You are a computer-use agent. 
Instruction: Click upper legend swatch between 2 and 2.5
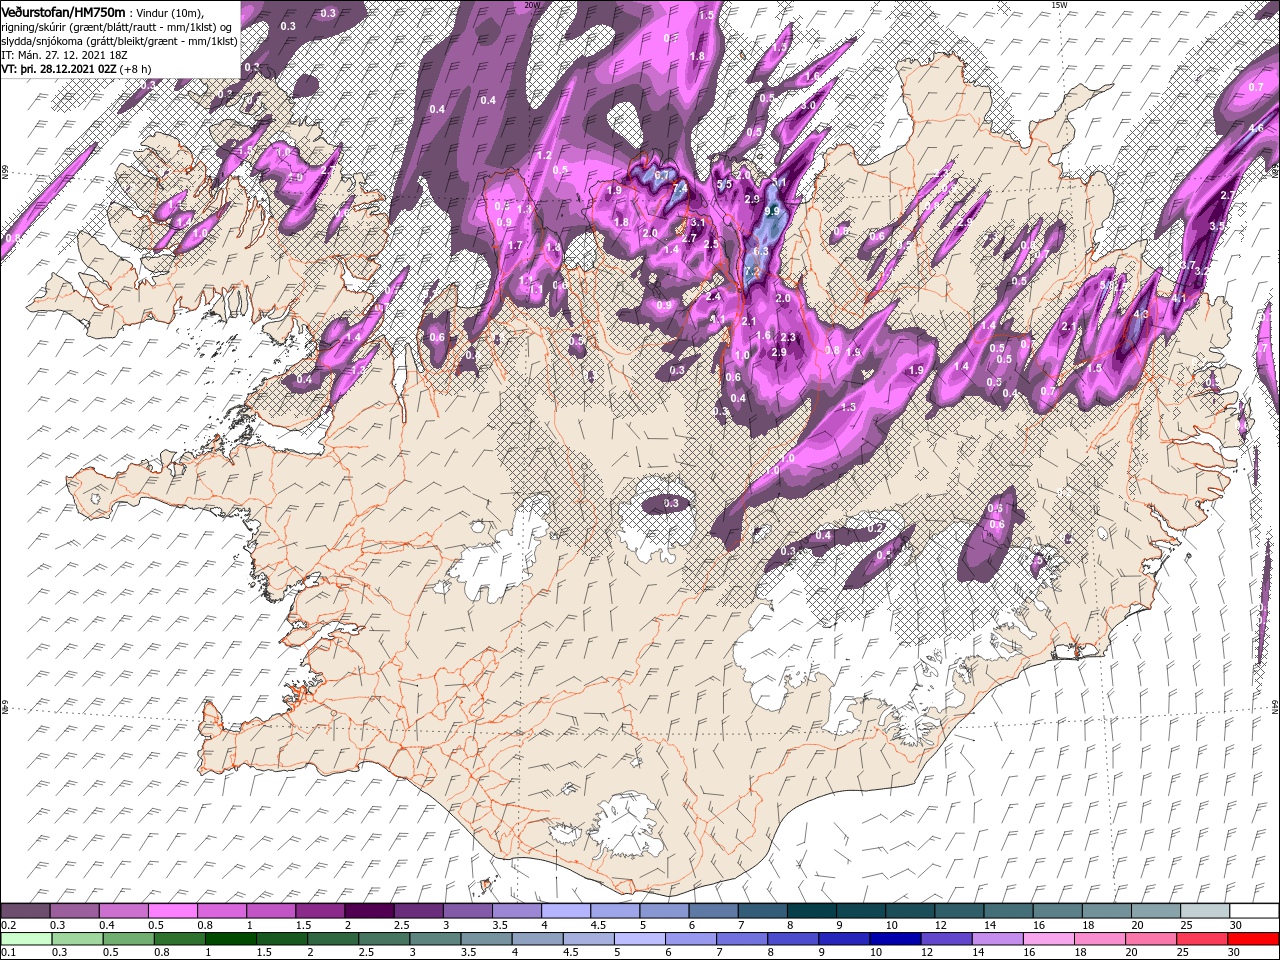tap(369, 911)
